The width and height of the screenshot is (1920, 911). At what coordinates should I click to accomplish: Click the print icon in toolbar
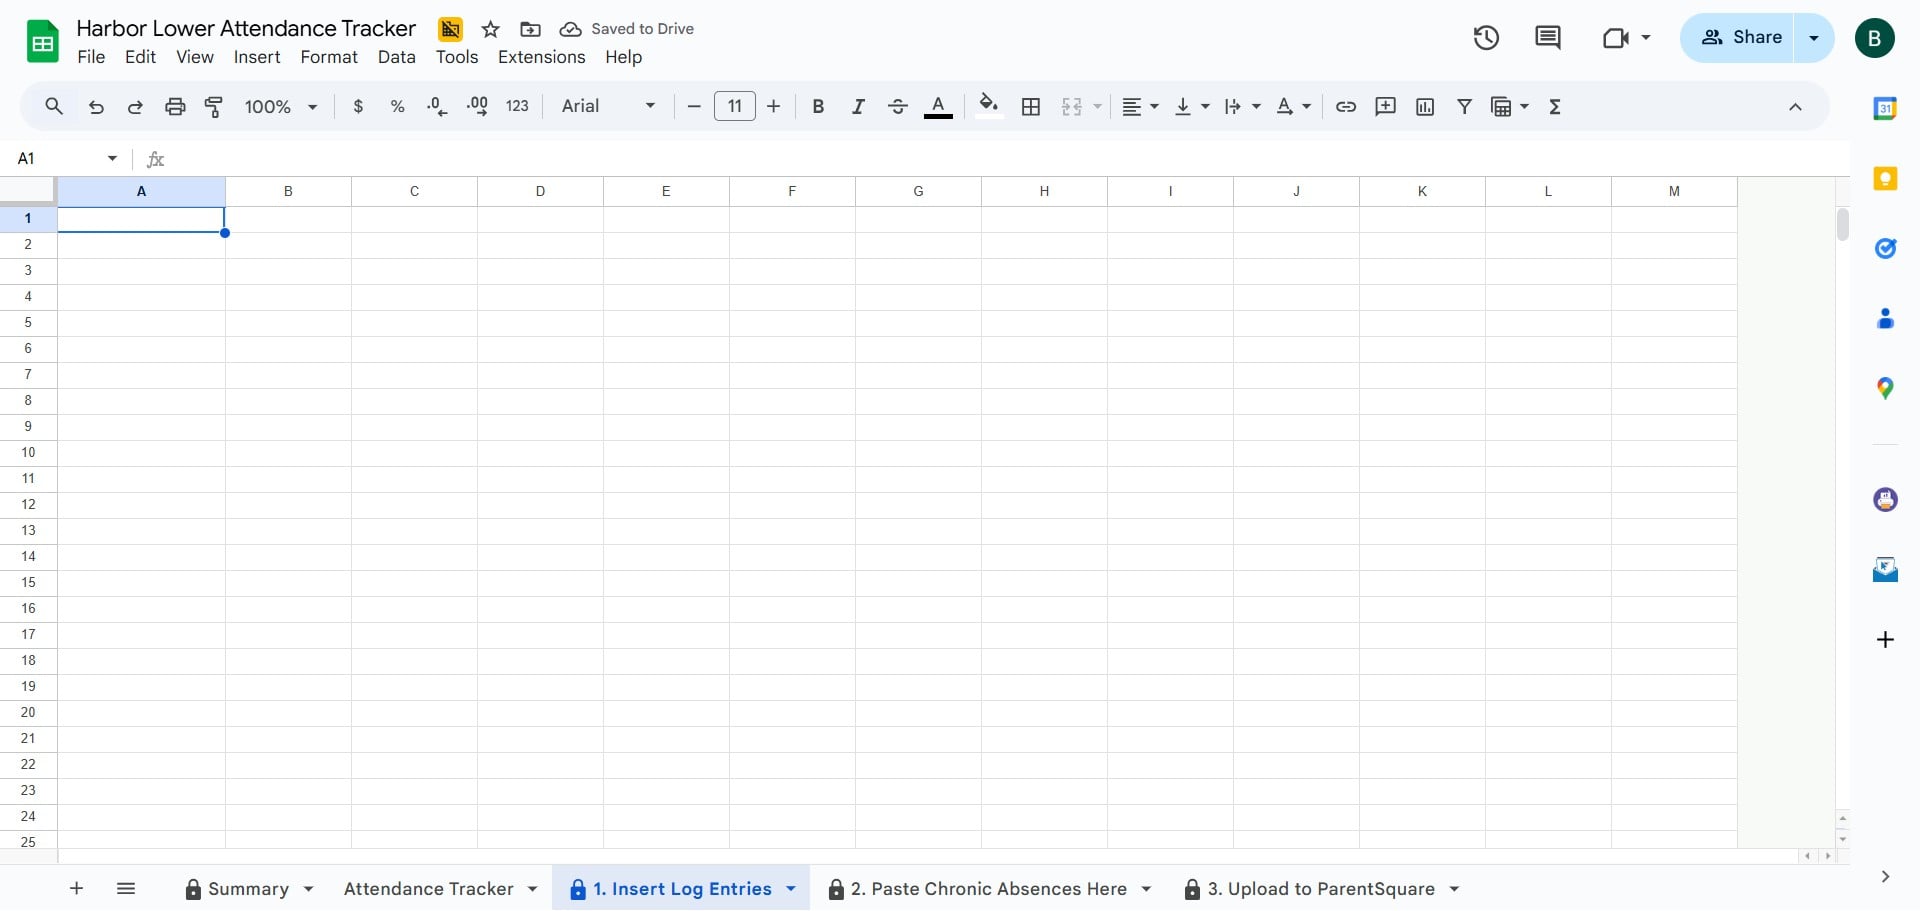tap(175, 107)
